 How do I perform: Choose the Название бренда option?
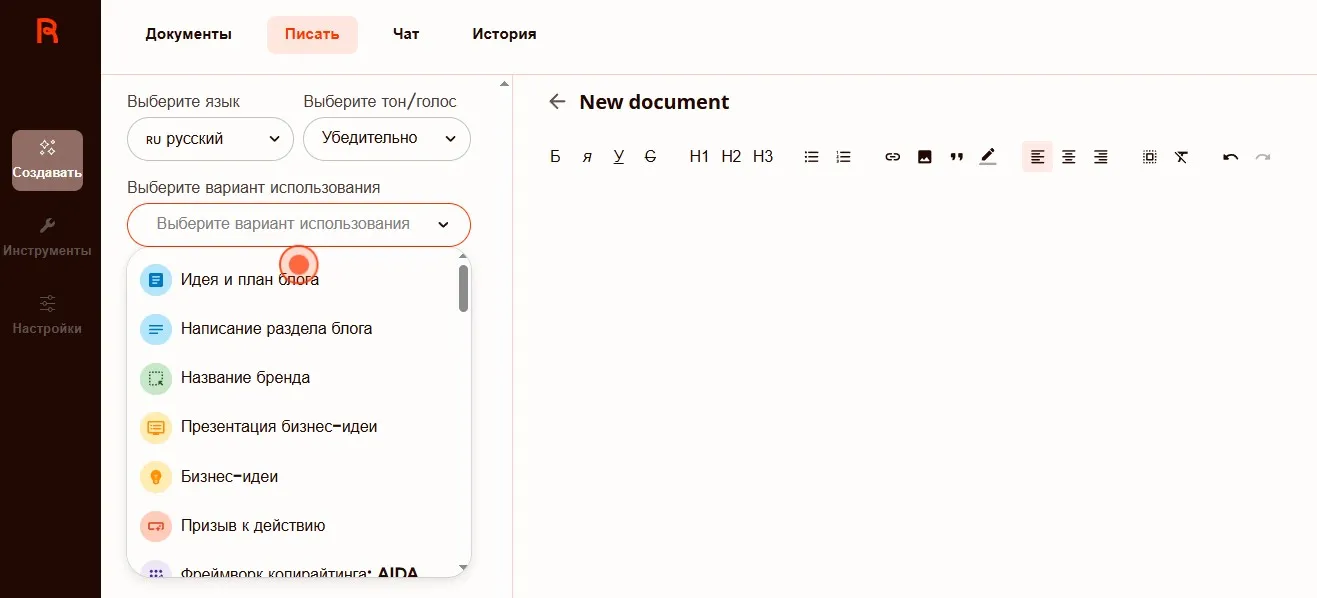pos(293,378)
